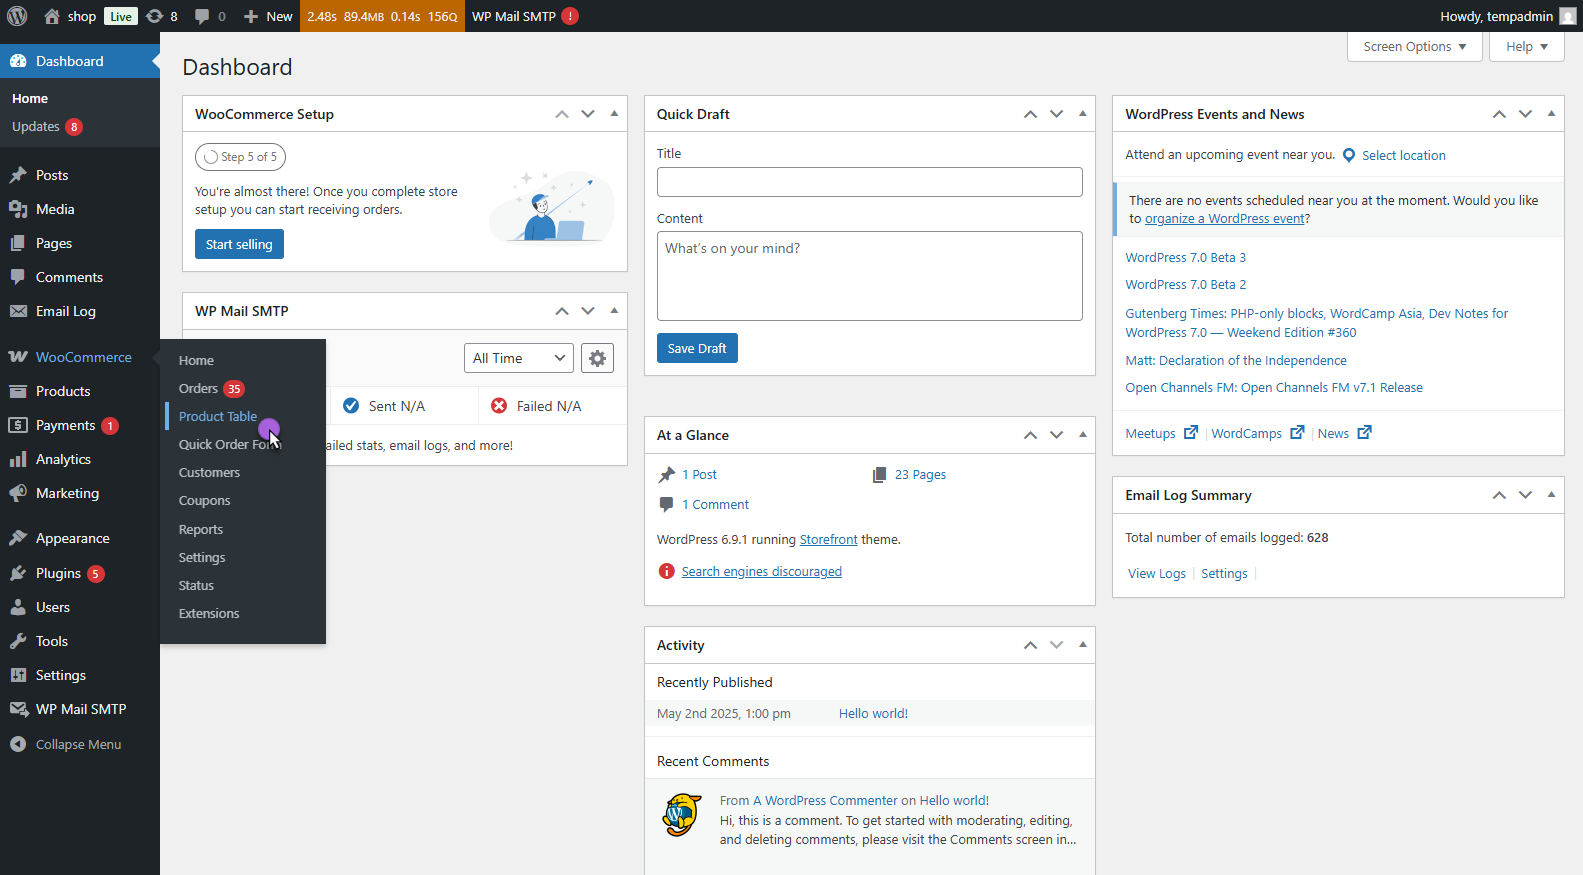Open WP Mail SMTP settings gear icon
The image size is (1583, 875).
(x=597, y=358)
